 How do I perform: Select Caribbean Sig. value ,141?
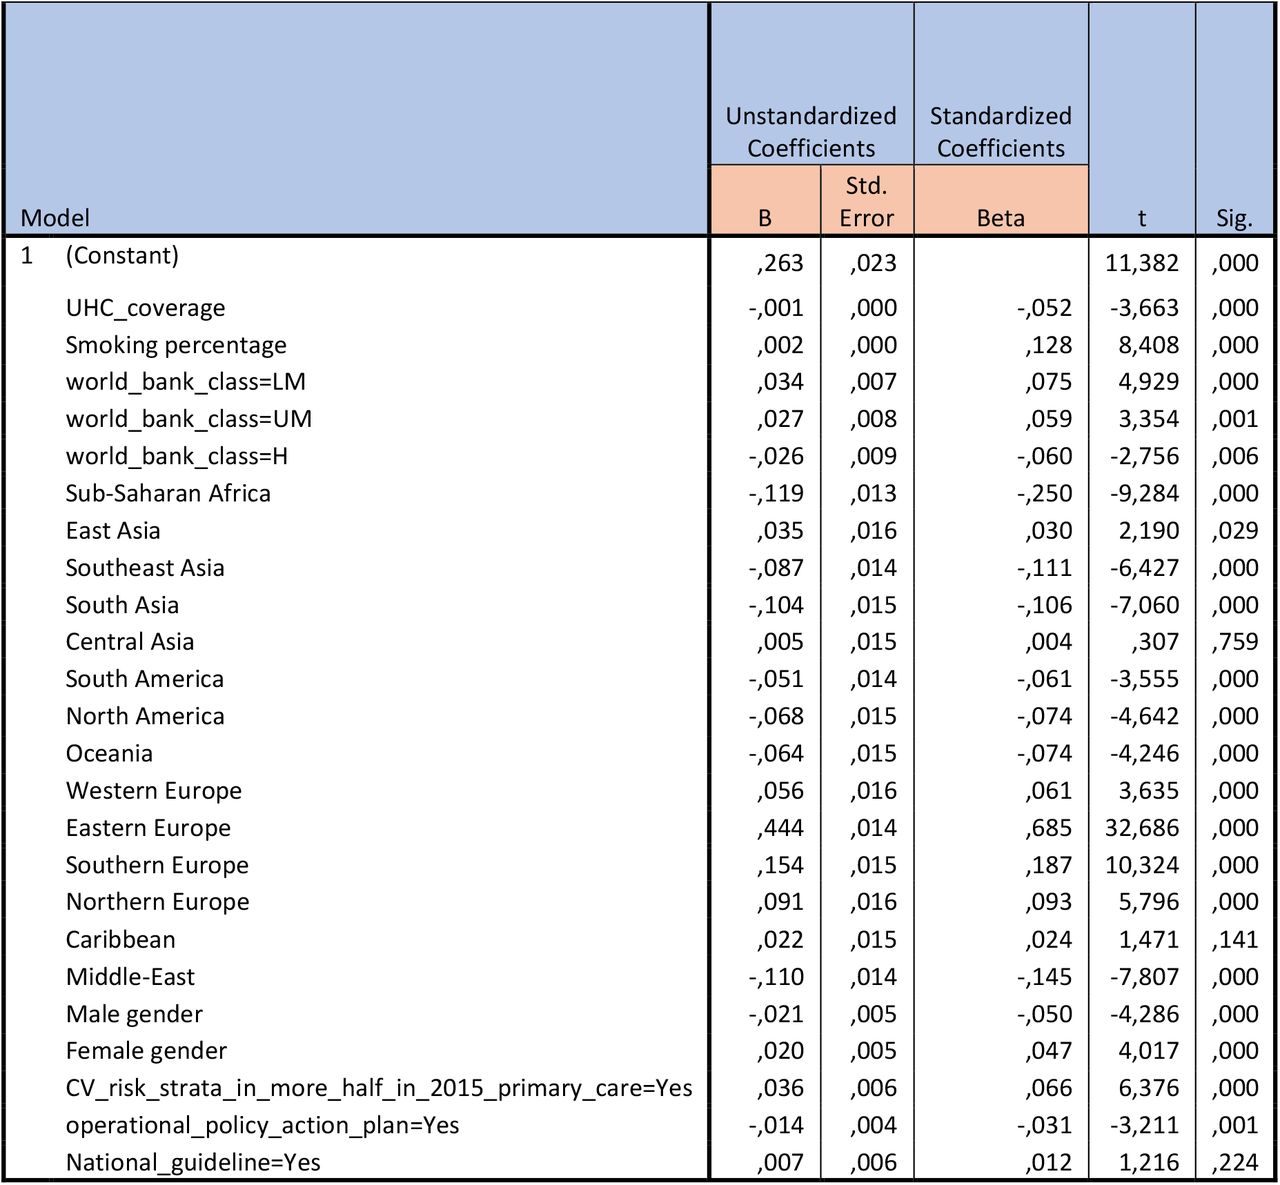(1235, 940)
